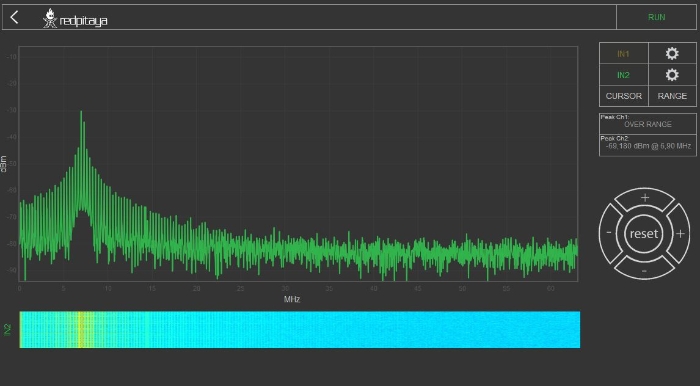
Task: Toggle the IN2 channel display
Action: pos(623,75)
